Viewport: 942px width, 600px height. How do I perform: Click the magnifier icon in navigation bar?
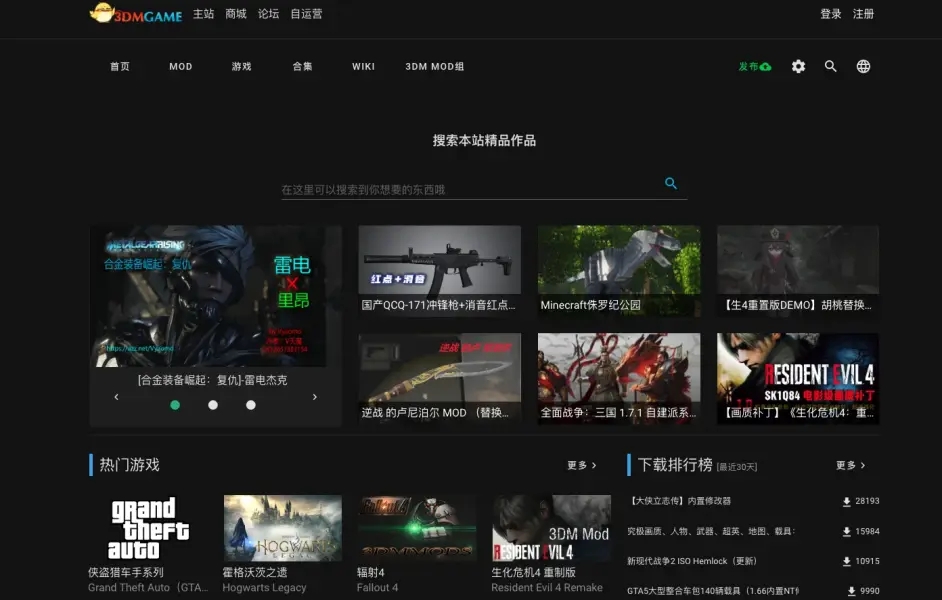pyautogui.click(x=830, y=67)
